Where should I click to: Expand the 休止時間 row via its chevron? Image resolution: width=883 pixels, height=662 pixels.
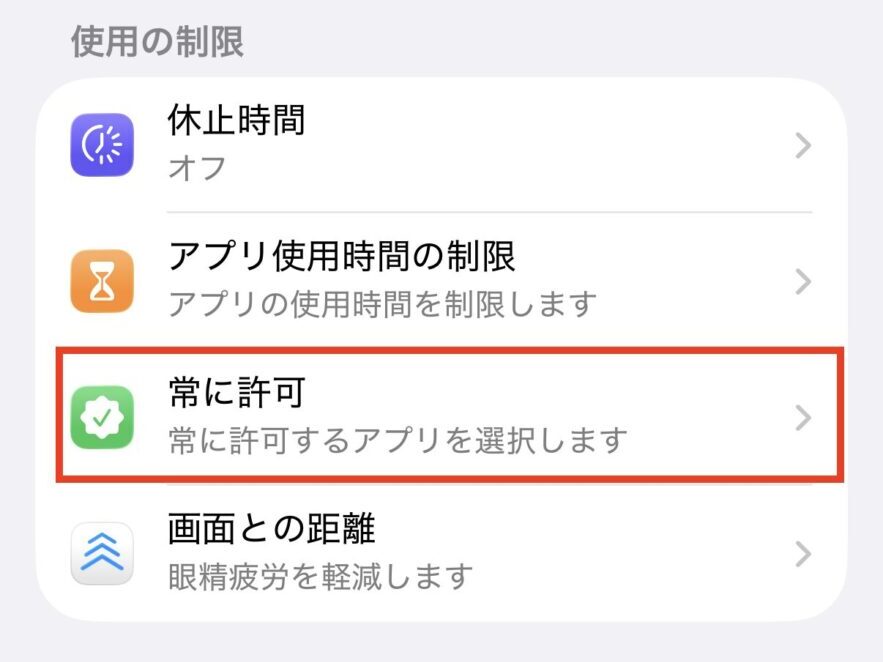[801, 145]
